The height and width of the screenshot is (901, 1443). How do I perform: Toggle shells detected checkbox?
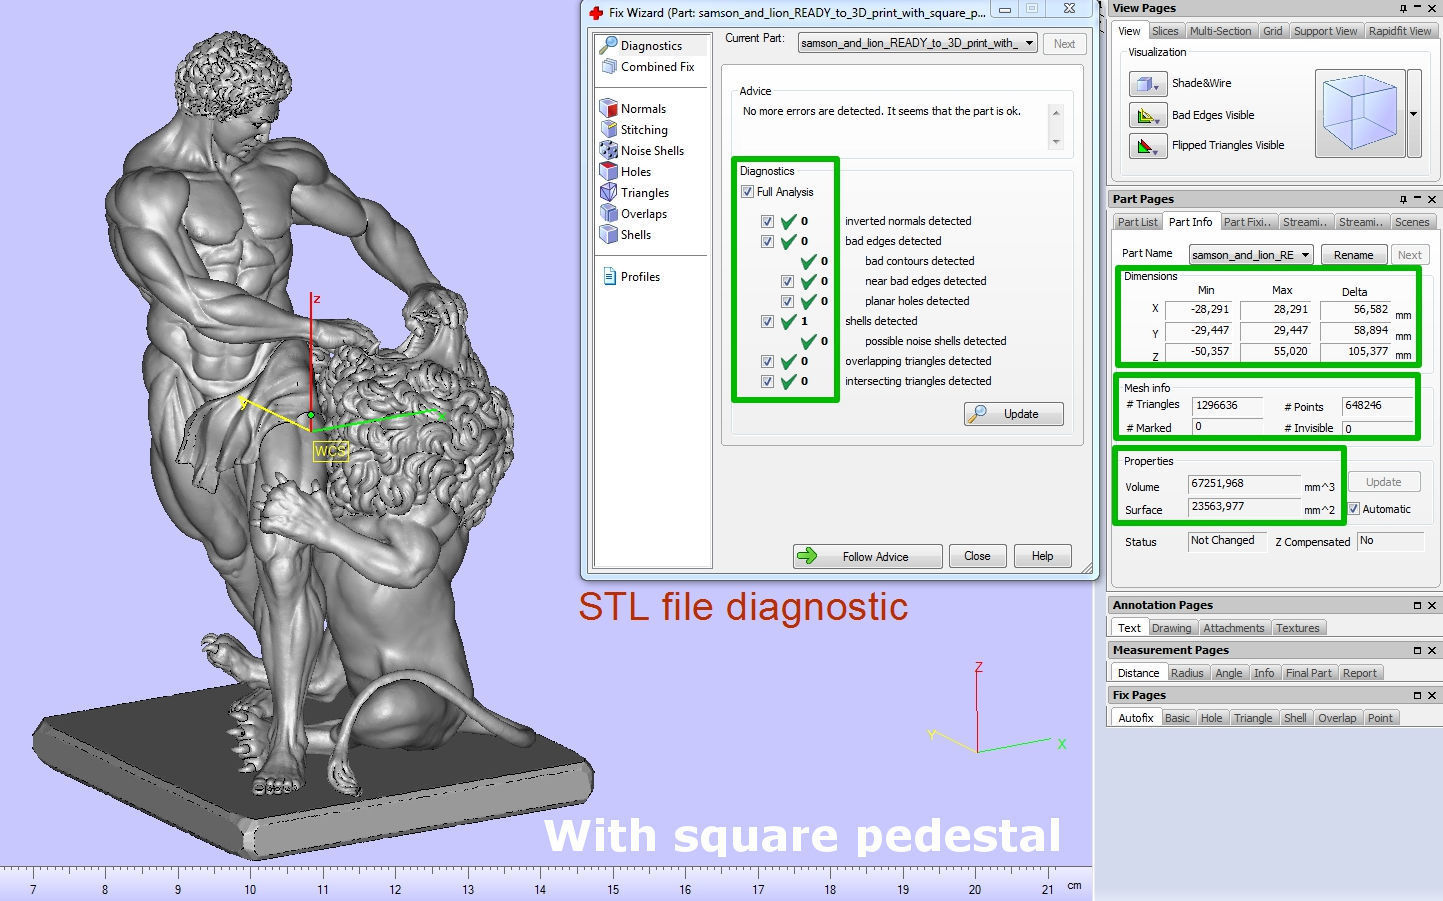(x=767, y=321)
